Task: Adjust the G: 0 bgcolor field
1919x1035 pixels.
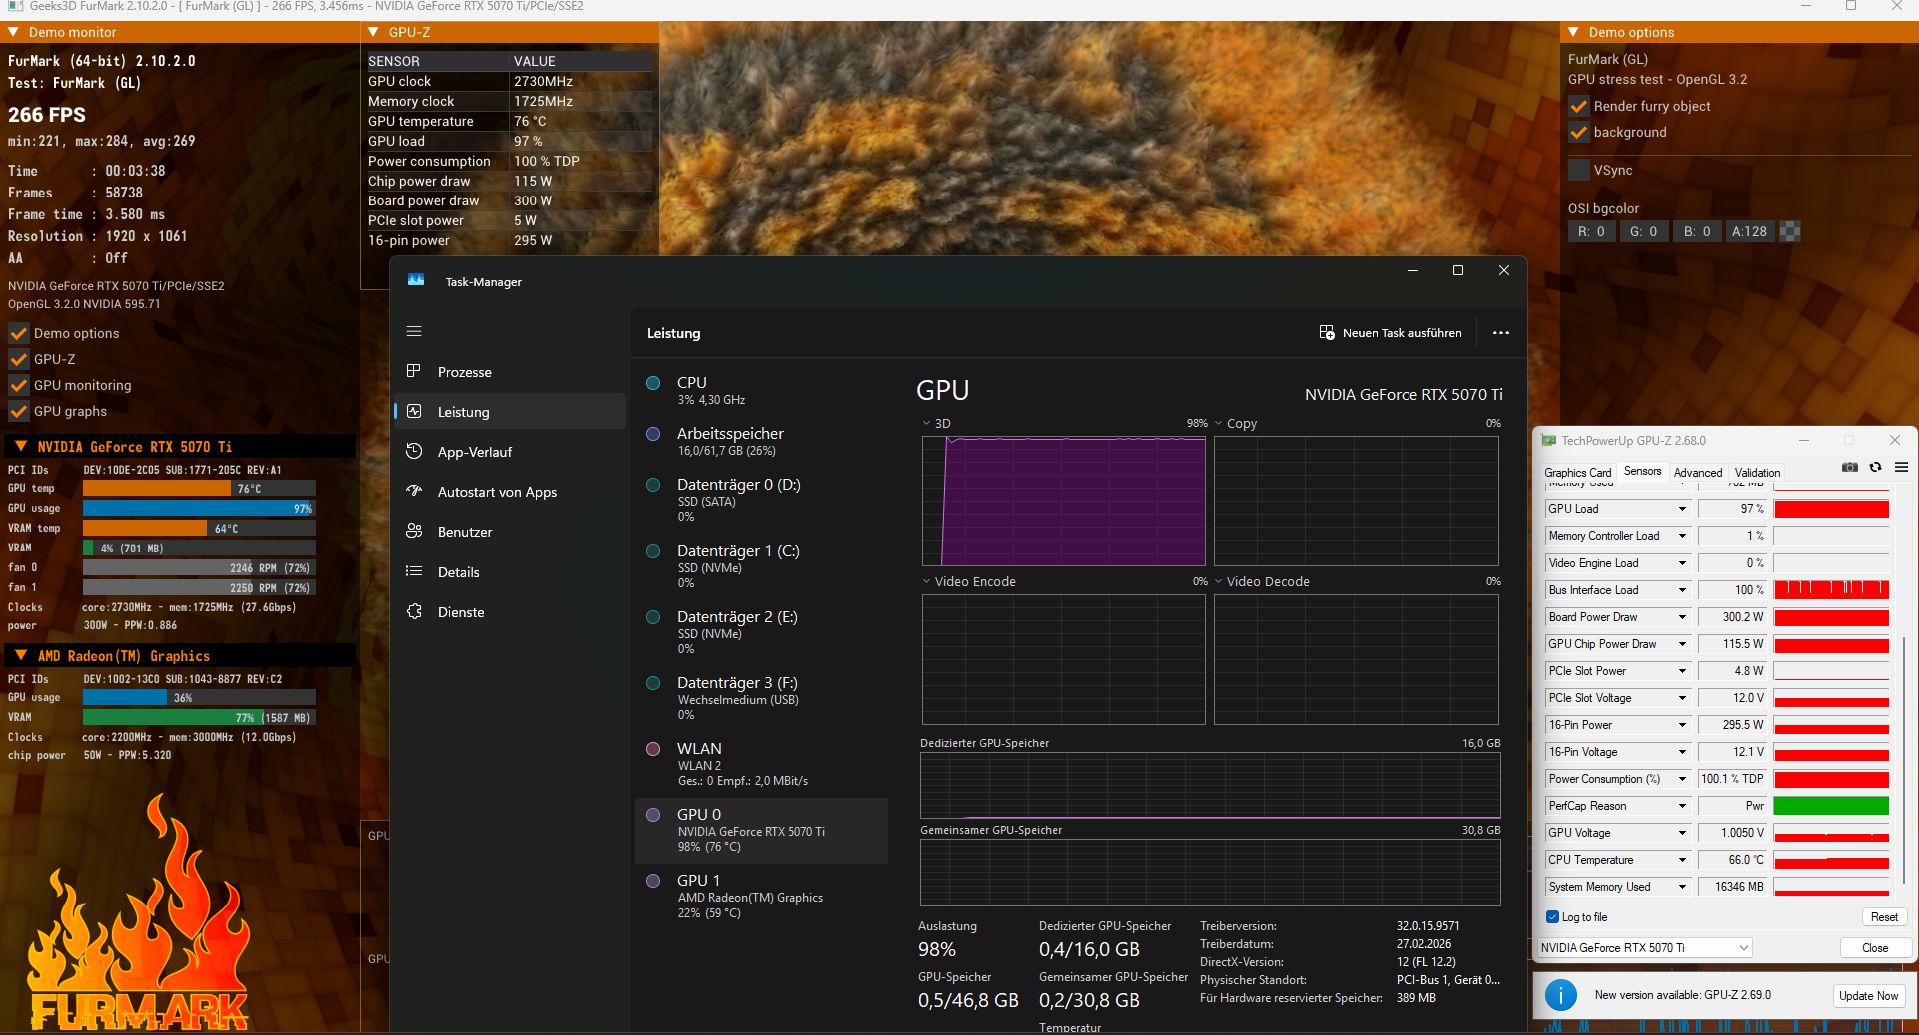Action: pyautogui.click(x=1643, y=231)
